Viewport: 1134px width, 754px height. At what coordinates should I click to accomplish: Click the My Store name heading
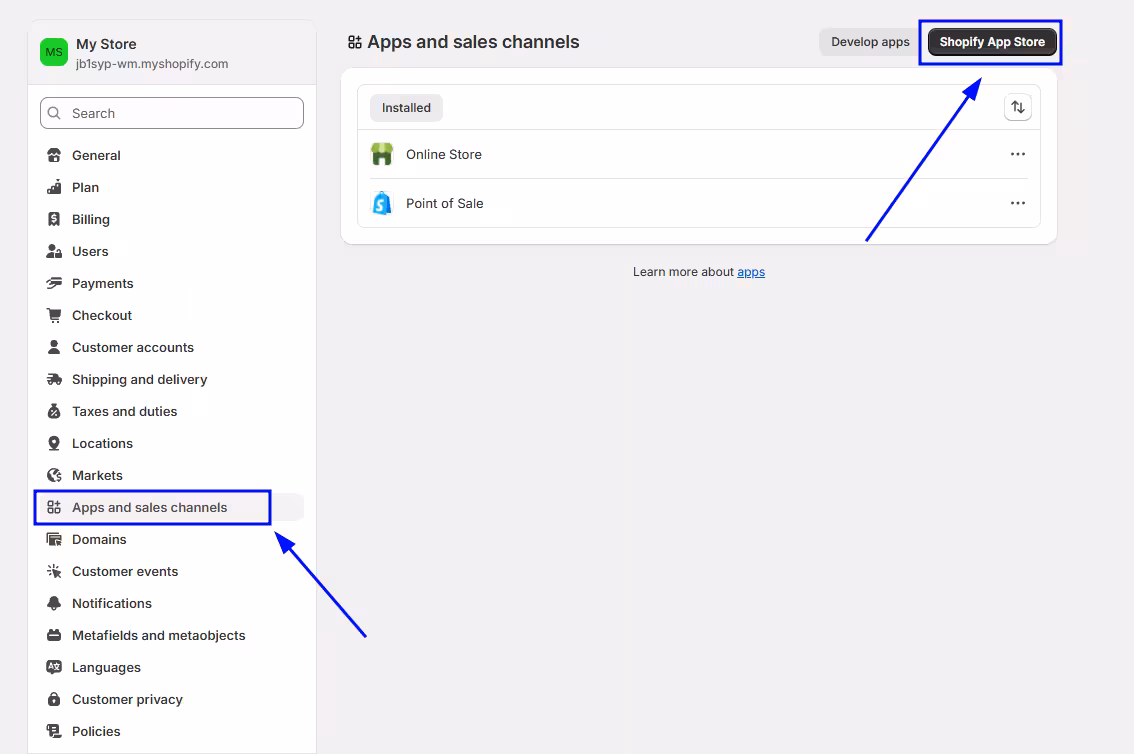click(106, 44)
